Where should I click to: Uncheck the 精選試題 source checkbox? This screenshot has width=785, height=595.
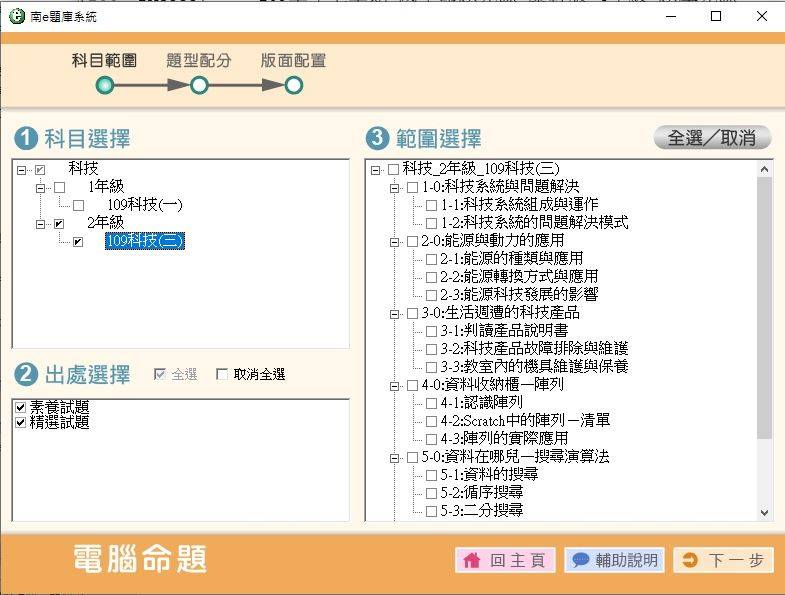click(21, 423)
